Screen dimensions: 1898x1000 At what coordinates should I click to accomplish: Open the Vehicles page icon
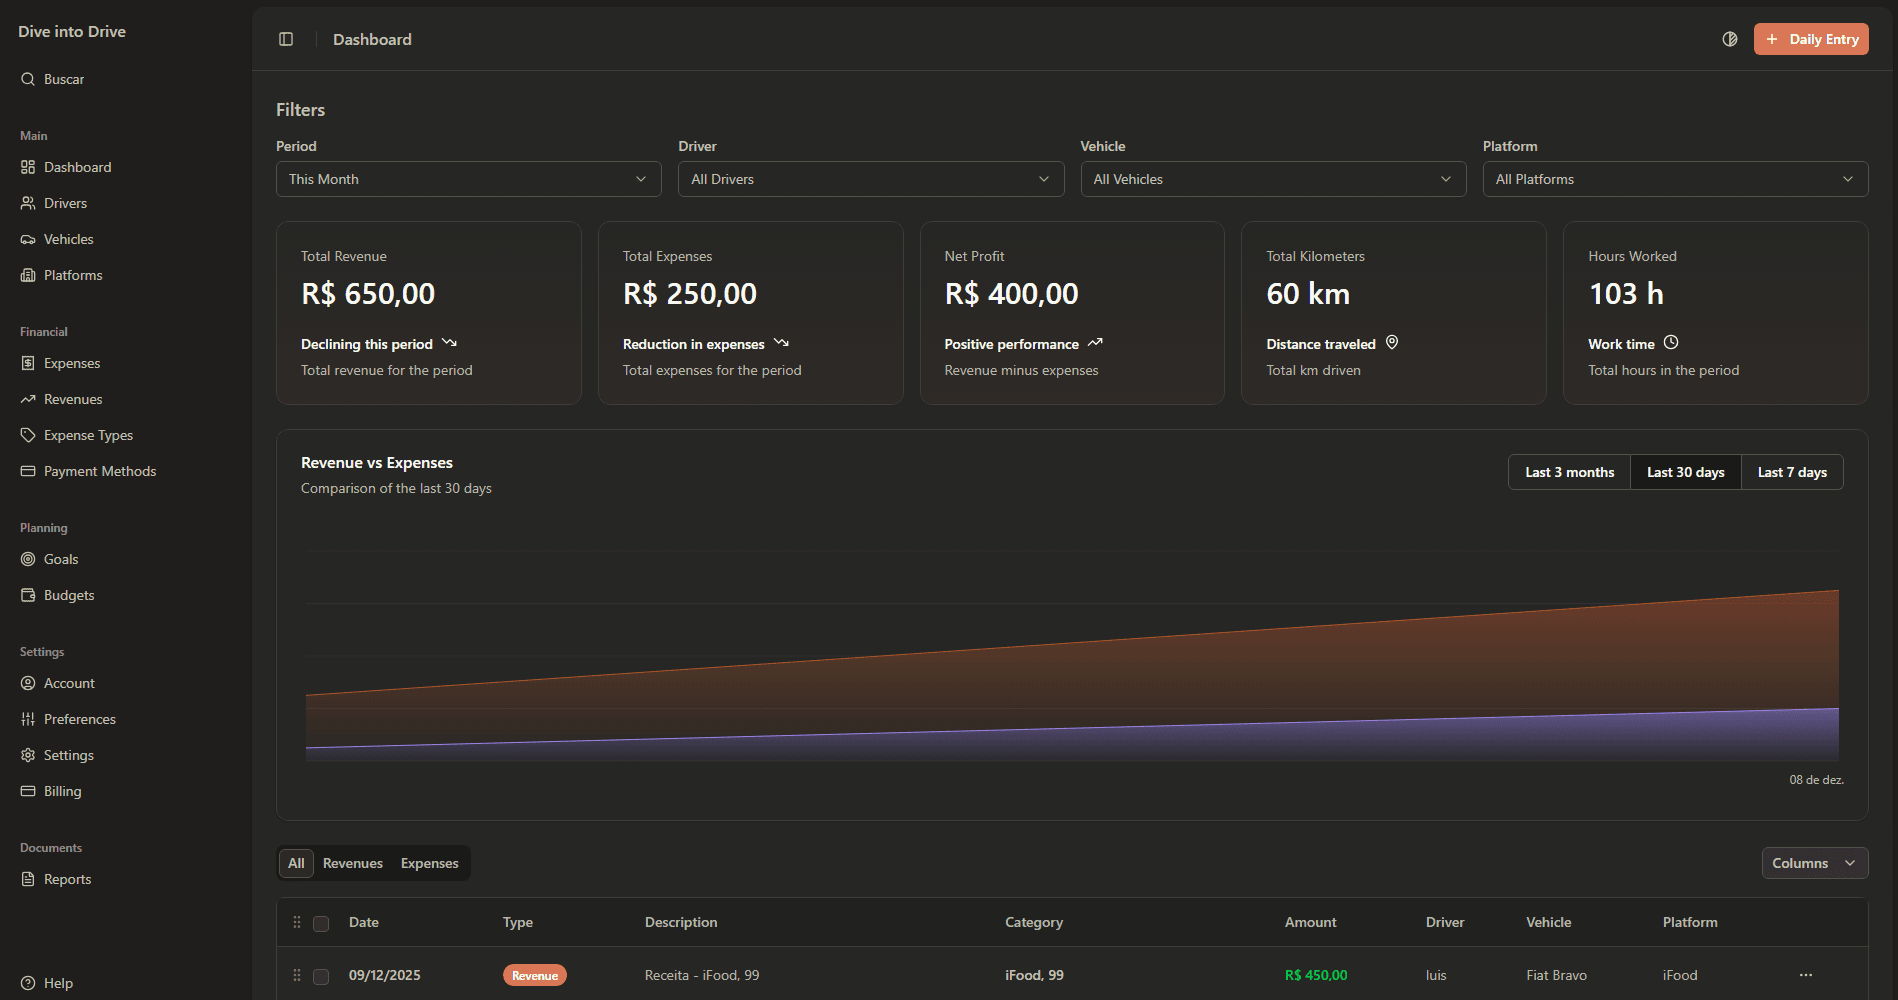(x=28, y=239)
